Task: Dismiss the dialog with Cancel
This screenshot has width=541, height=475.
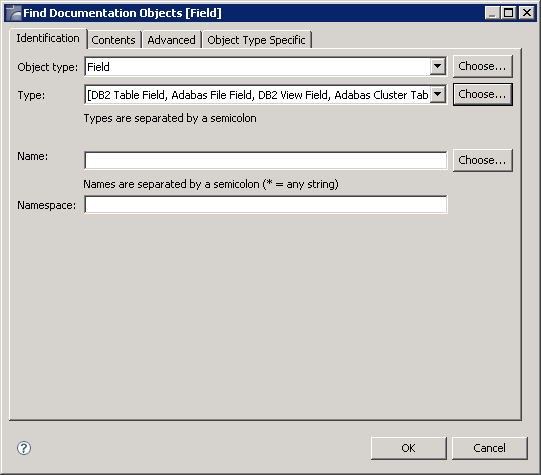Action: [490, 448]
